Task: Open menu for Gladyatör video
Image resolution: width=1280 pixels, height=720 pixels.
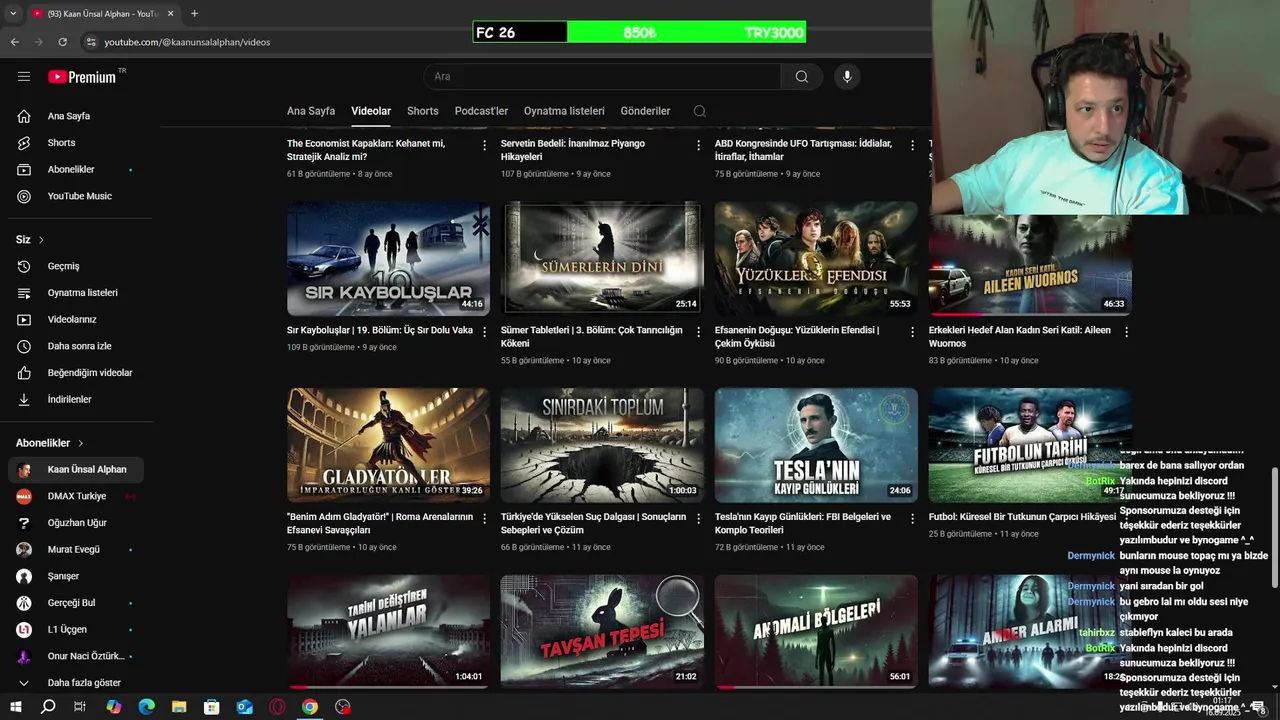Action: [x=485, y=518]
